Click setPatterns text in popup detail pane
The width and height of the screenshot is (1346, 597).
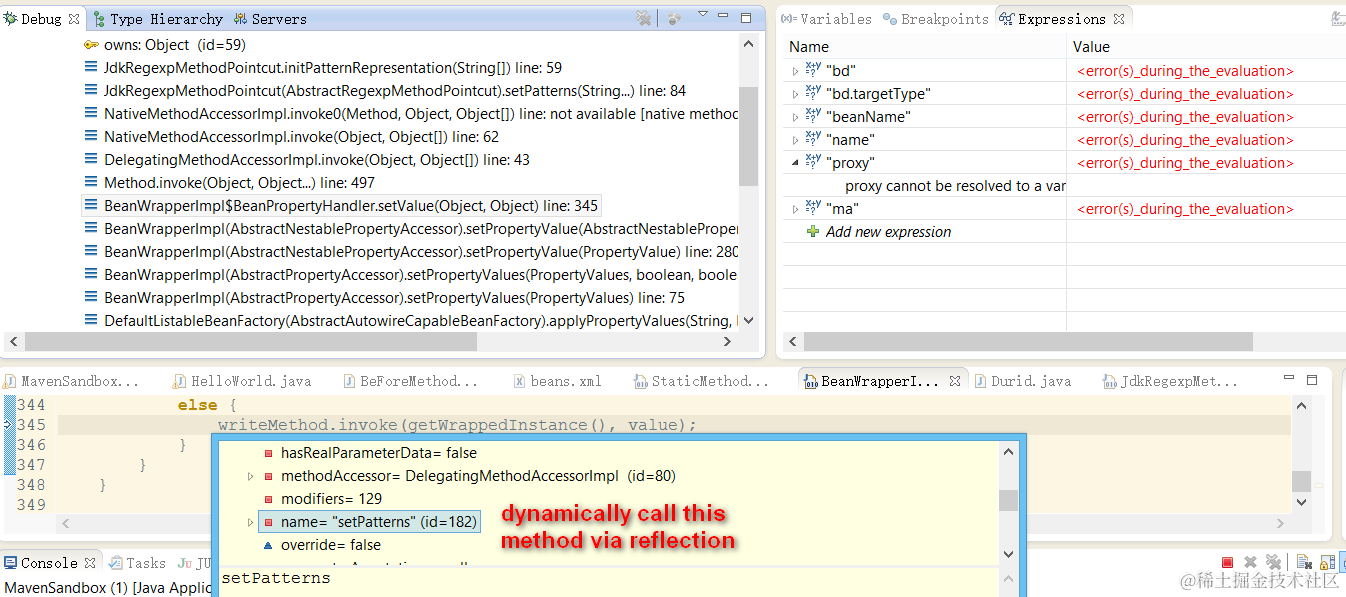pos(276,578)
